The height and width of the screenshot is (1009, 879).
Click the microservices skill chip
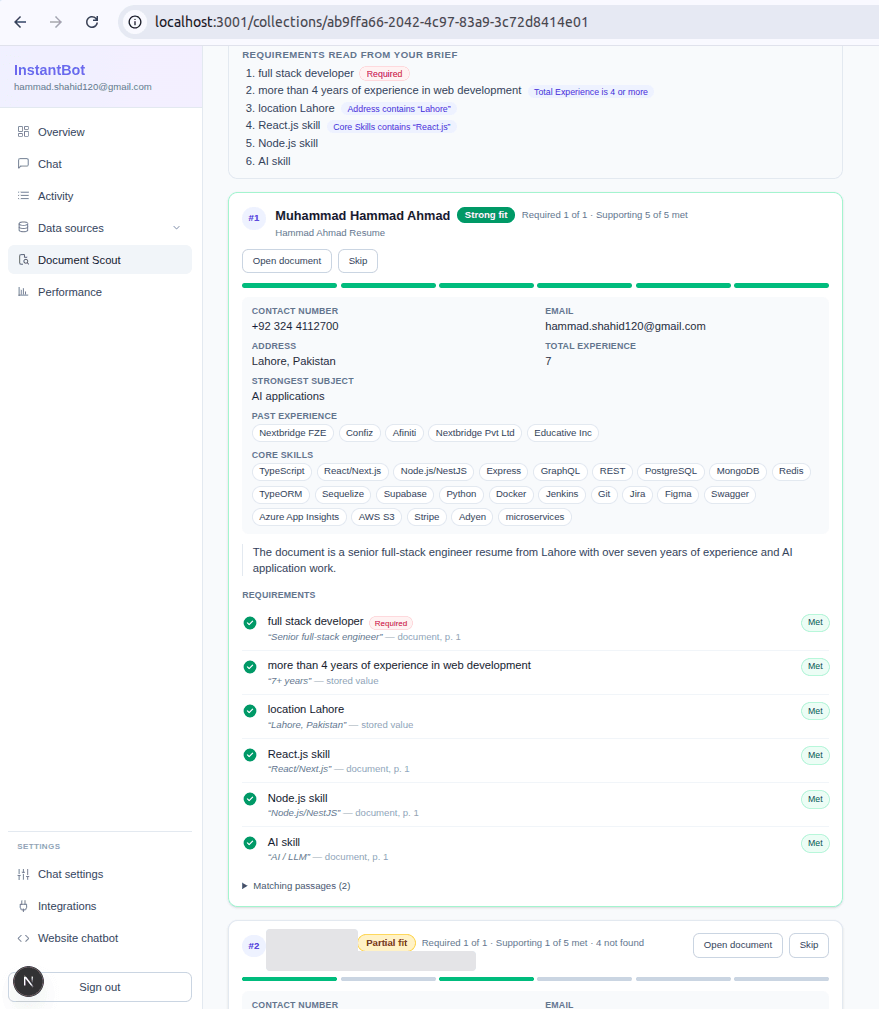(535, 517)
